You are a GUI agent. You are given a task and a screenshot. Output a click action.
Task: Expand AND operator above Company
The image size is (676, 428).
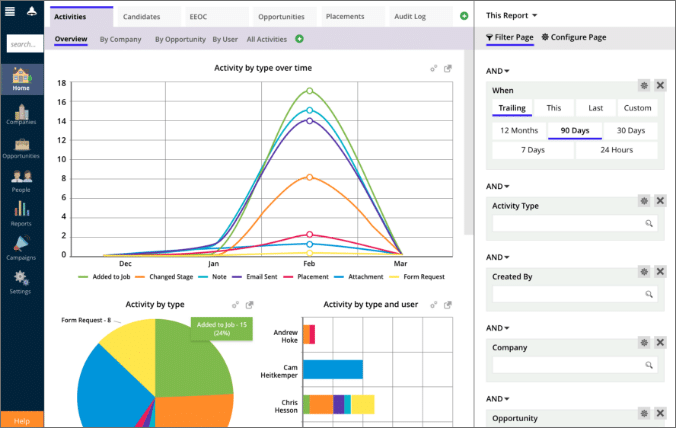(498, 328)
